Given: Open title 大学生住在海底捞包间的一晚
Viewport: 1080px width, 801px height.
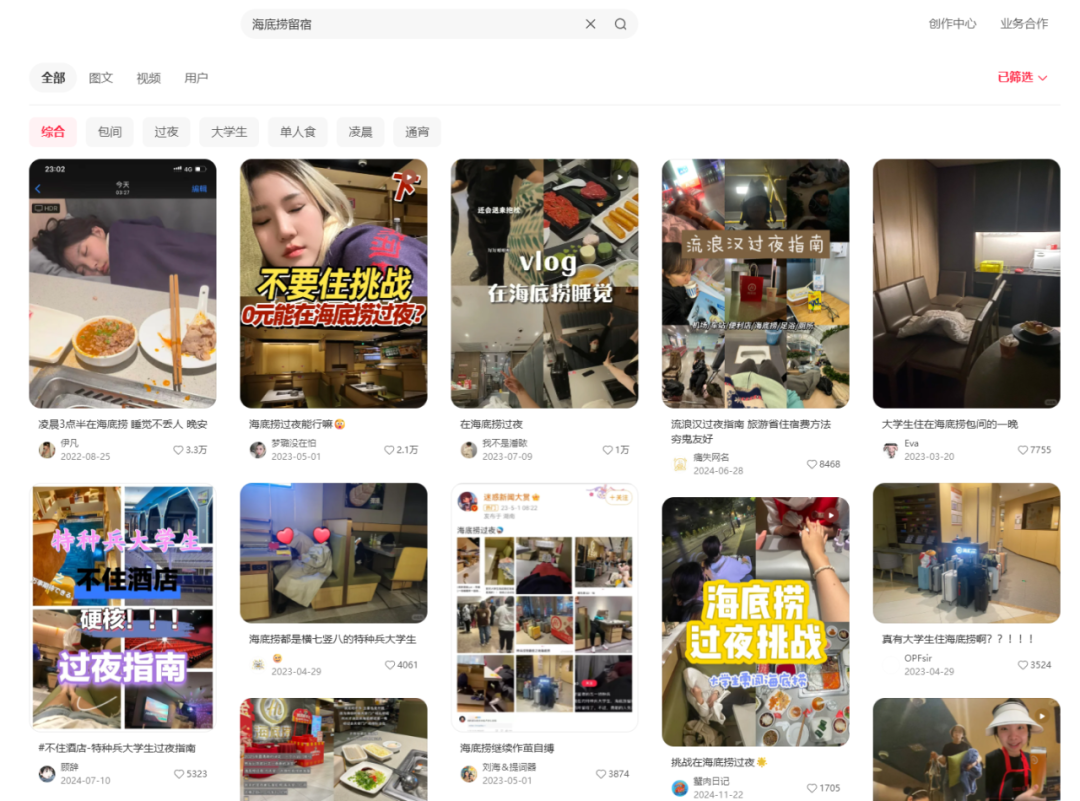Looking at the screenshot, I should (949, 424).
